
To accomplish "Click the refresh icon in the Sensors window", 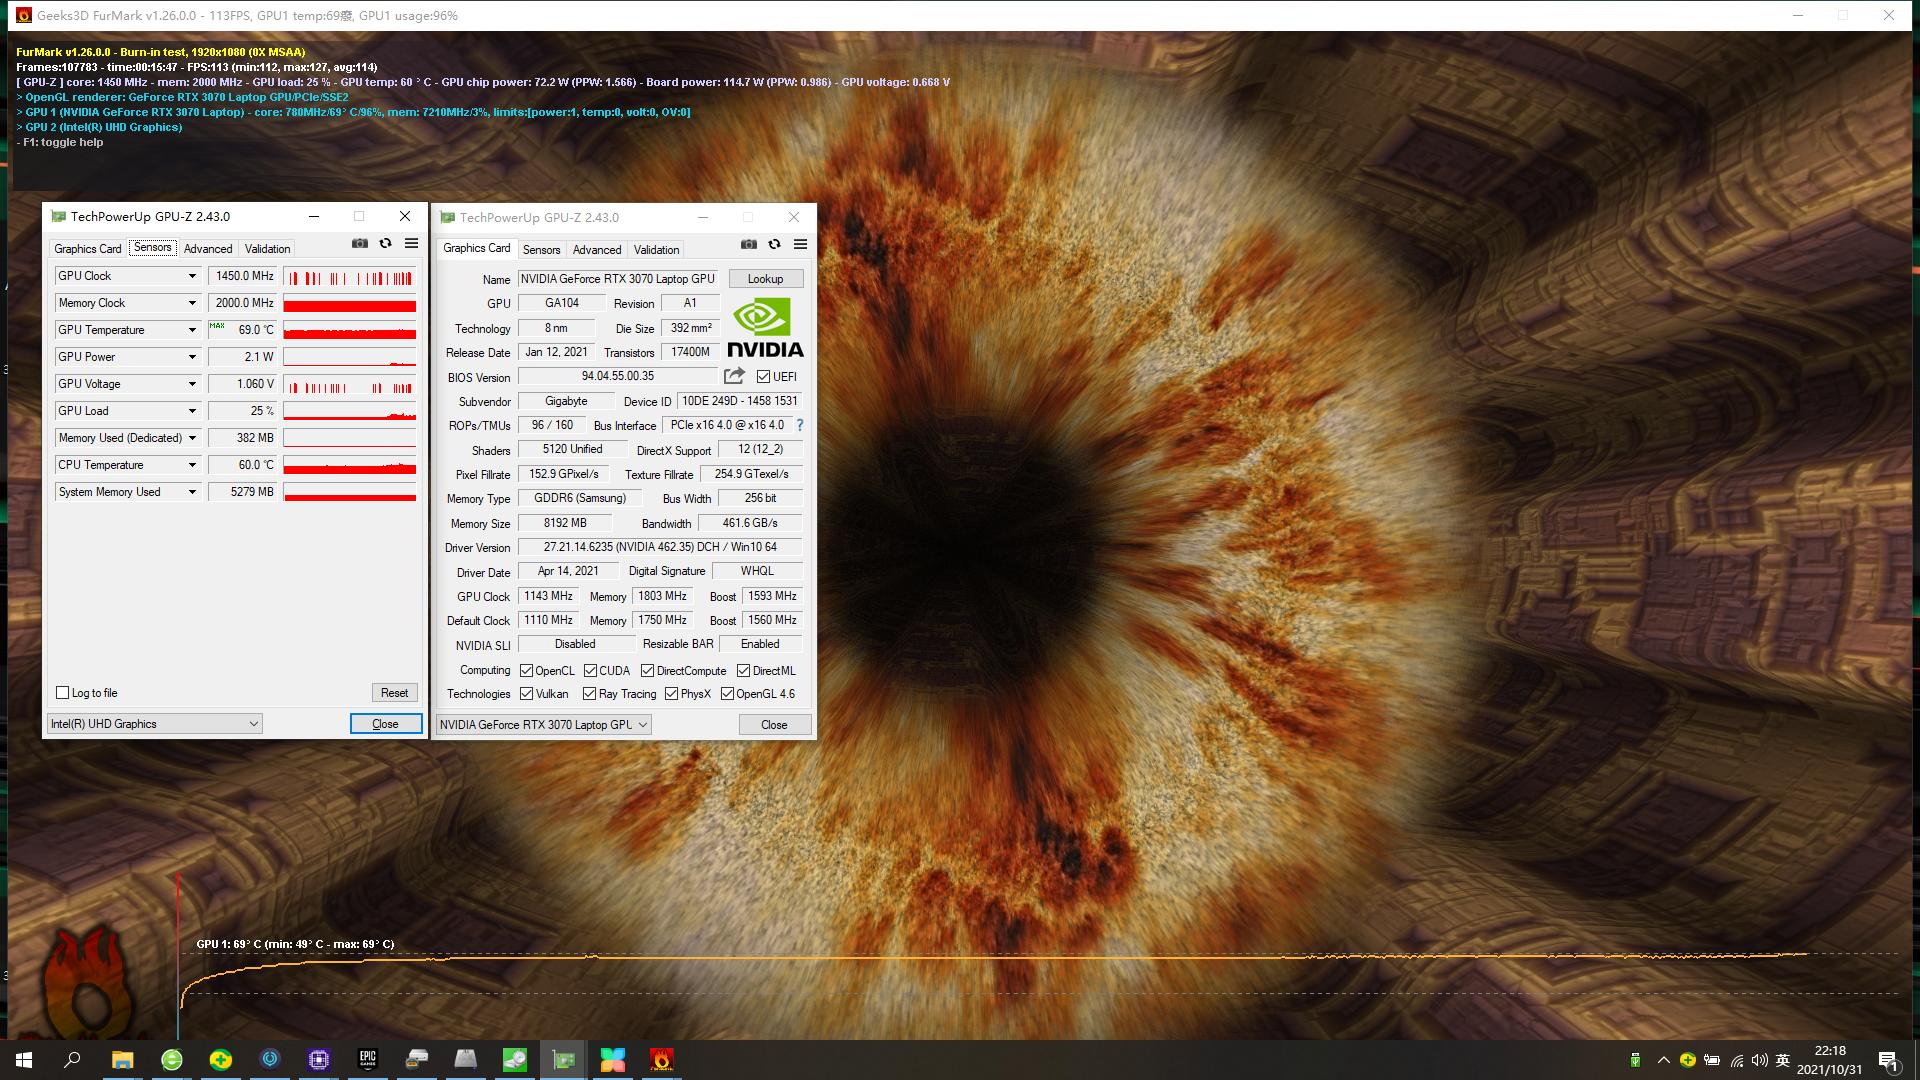I will 386,244.
